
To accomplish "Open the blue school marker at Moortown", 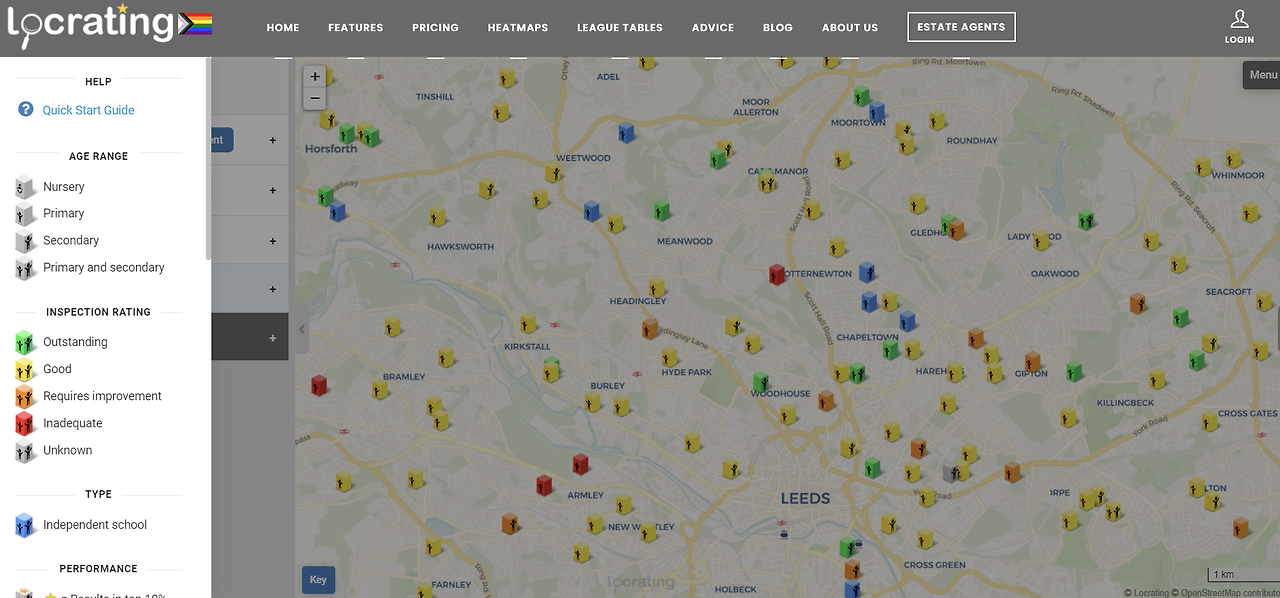I will point(877,111).
